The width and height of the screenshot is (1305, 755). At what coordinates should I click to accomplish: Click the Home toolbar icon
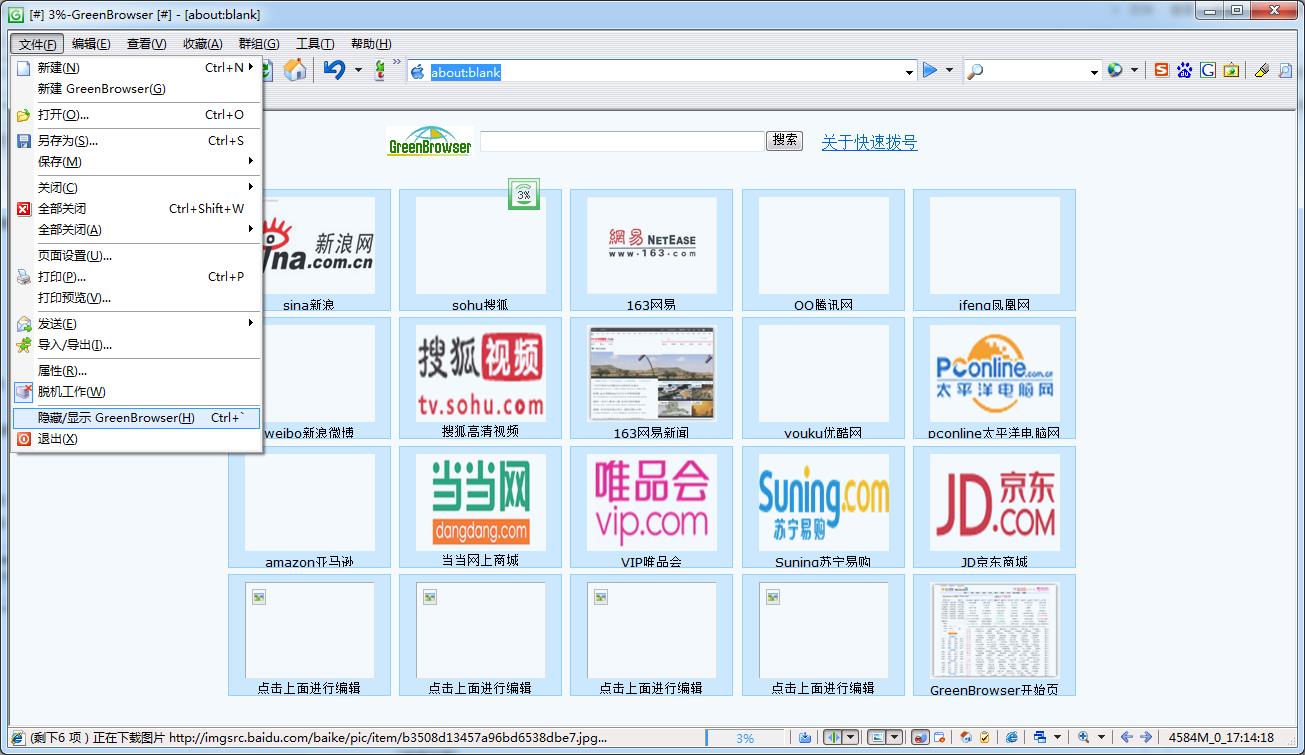pyautogui.click(x=295, y=70)
